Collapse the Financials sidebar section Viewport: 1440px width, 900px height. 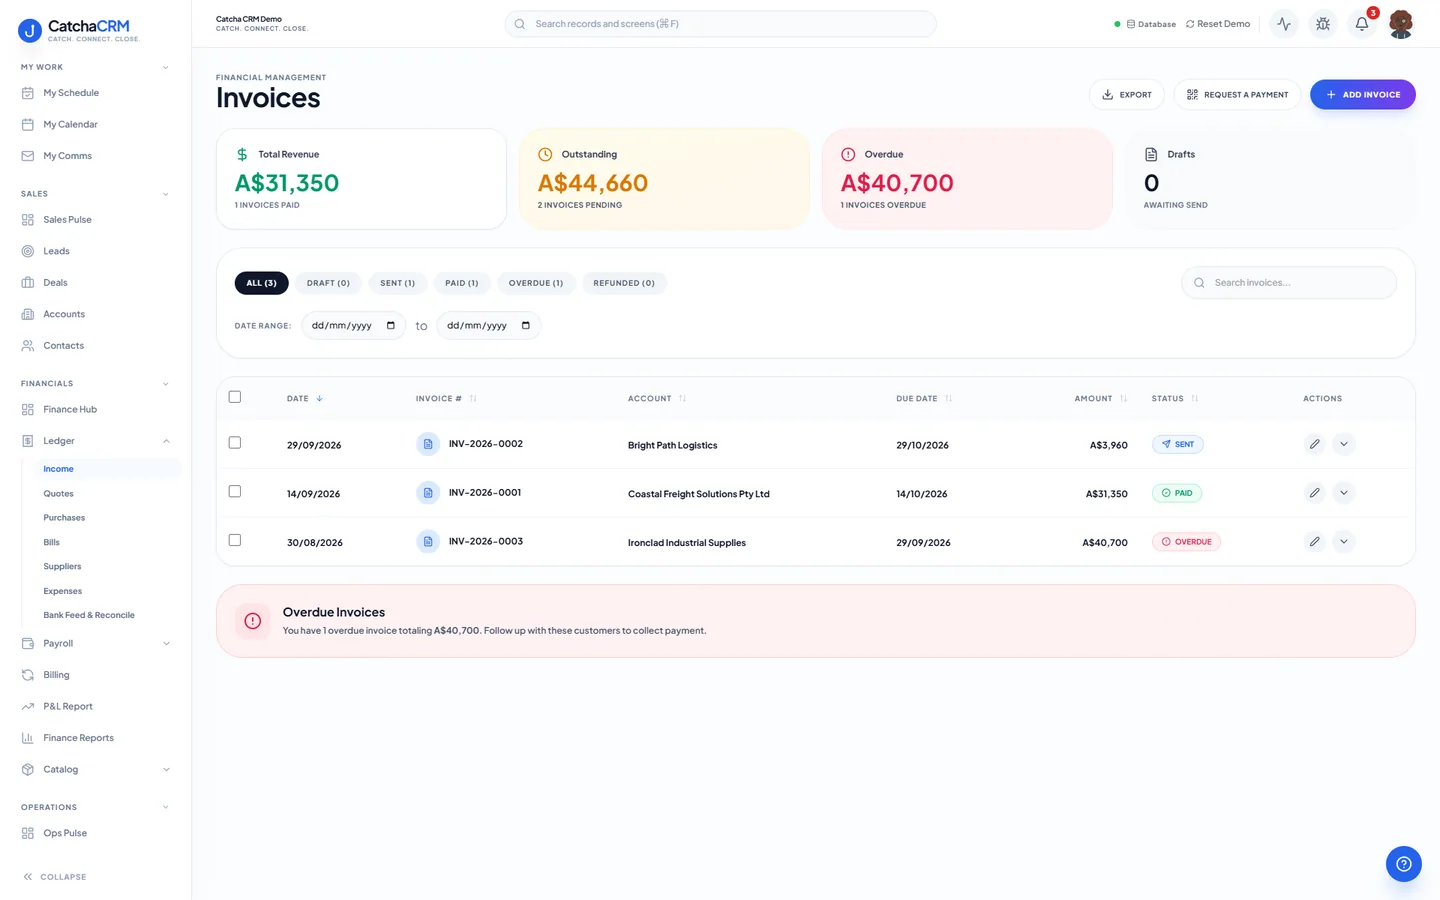[x=166, y=384]
